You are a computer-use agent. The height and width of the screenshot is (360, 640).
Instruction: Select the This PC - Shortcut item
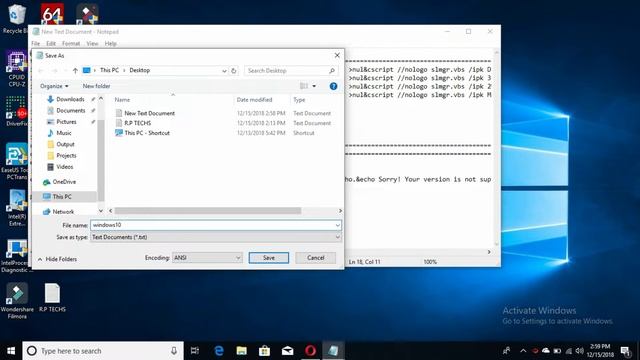[147, 133]
